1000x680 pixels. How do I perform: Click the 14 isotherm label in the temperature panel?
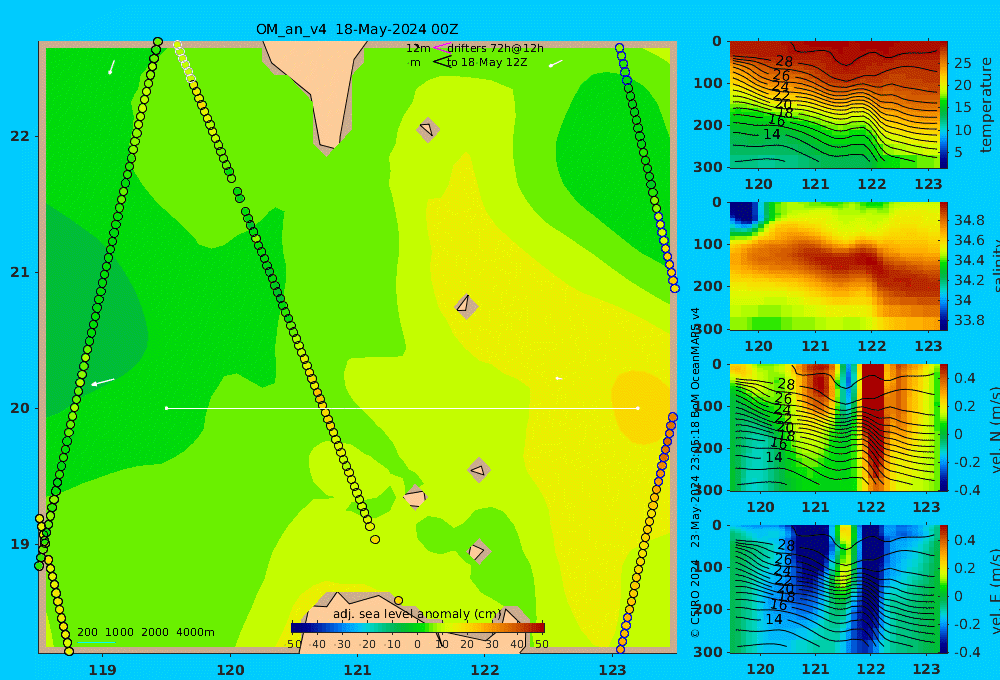click(x=772, y=134)
